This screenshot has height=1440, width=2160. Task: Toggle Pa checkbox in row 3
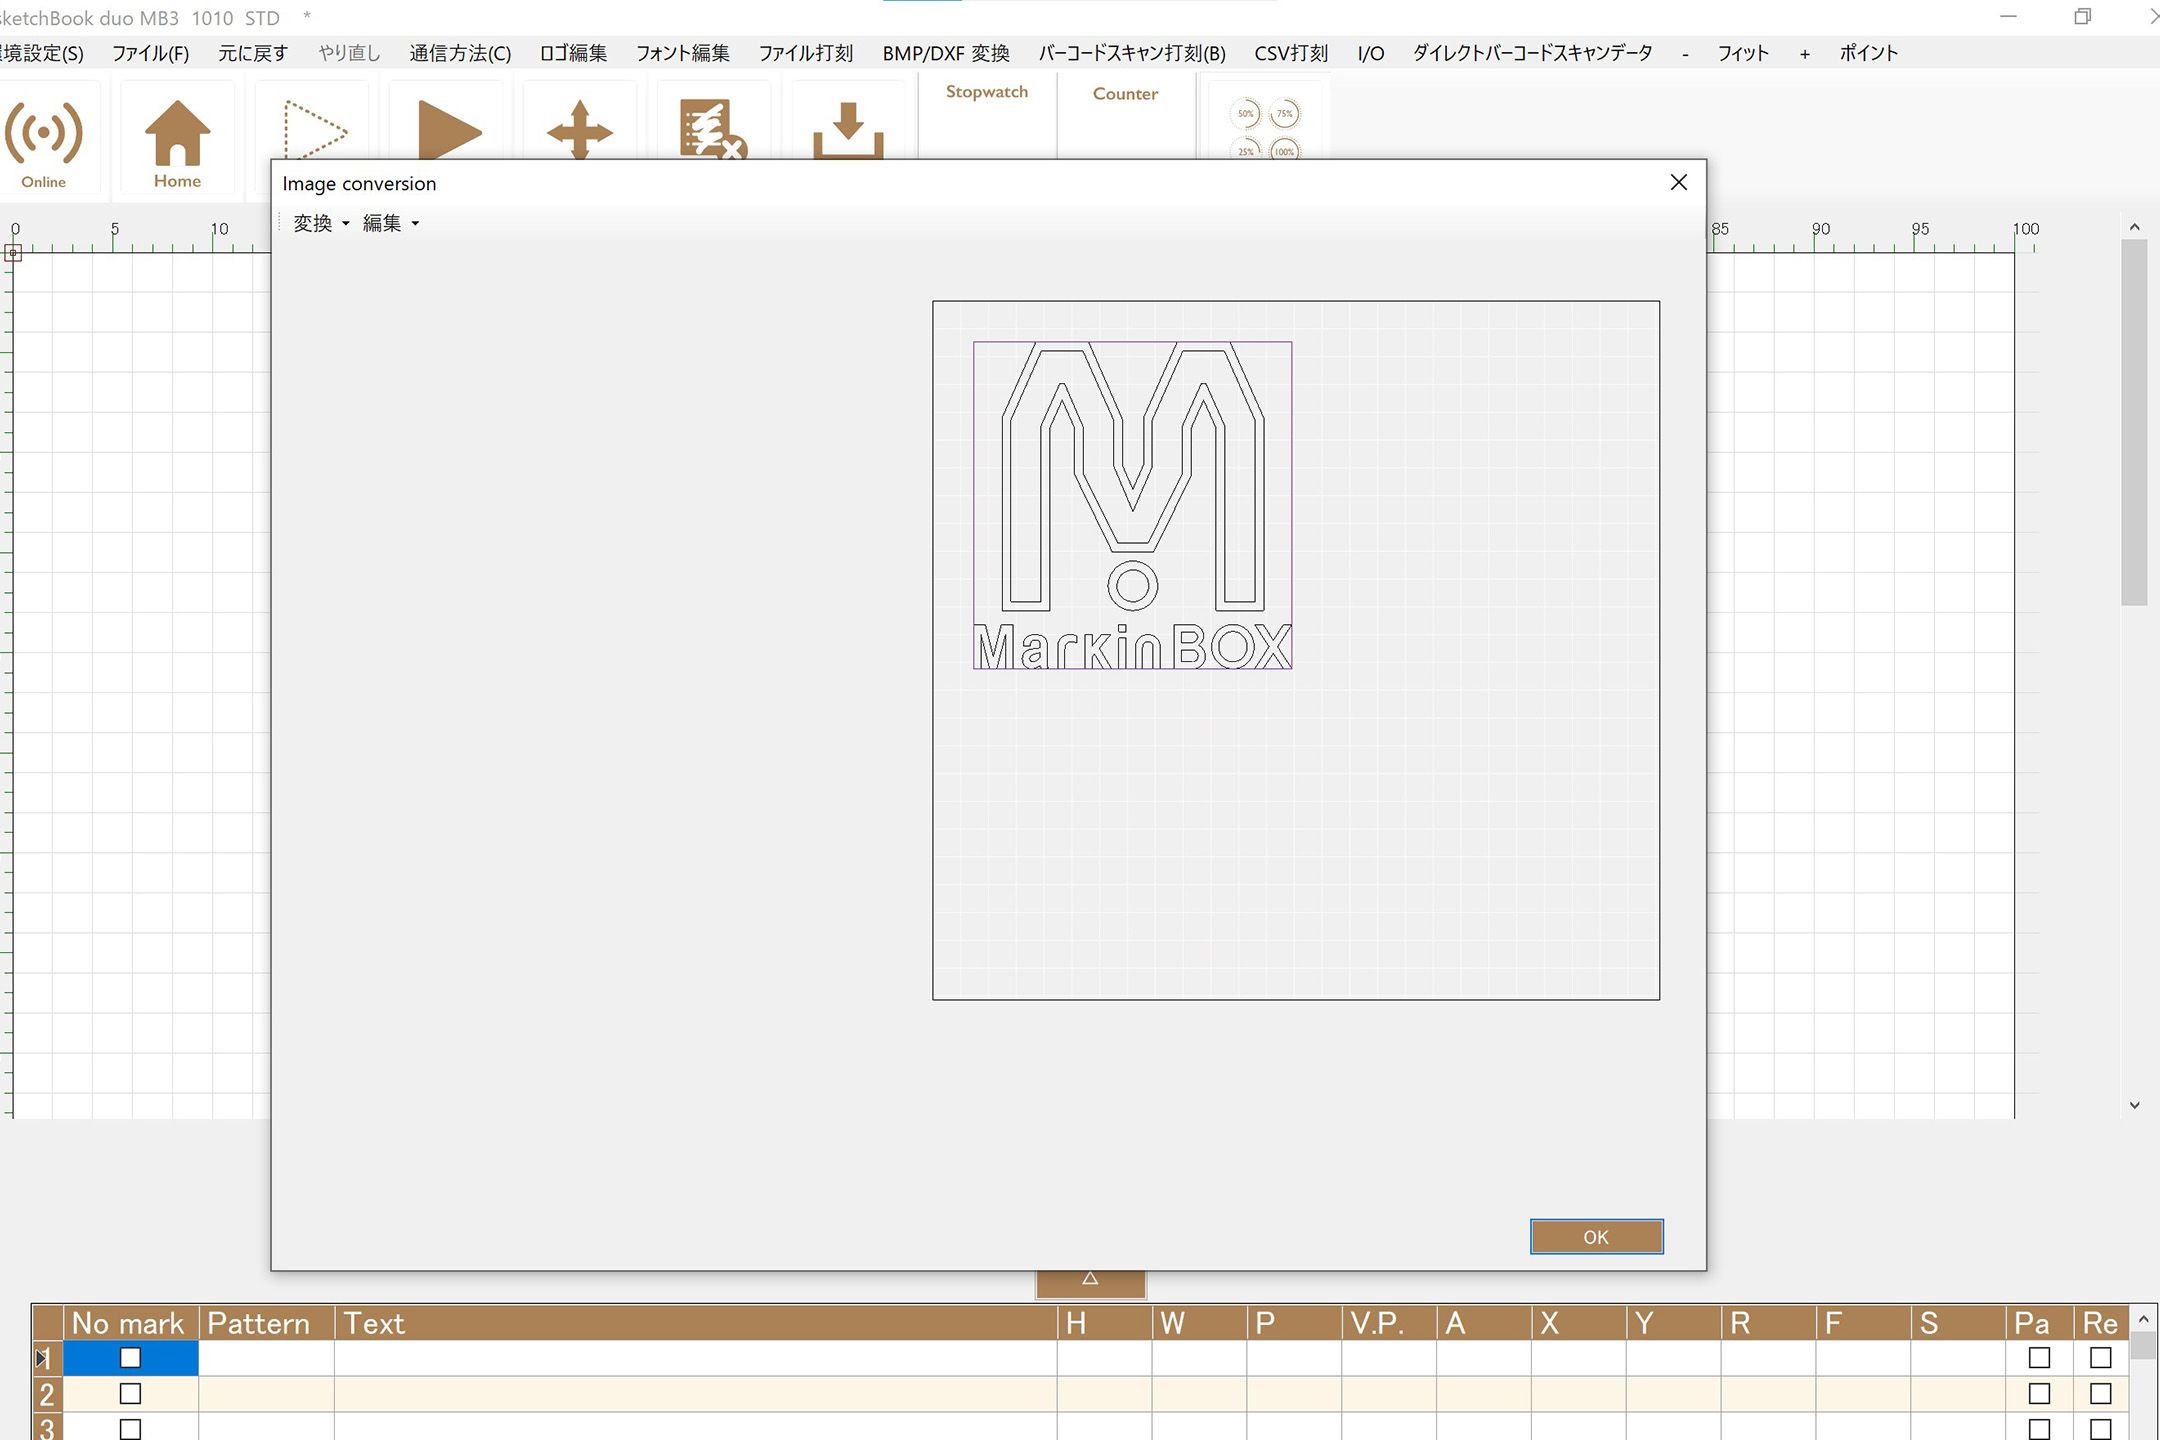(x=2039, y=1429)
